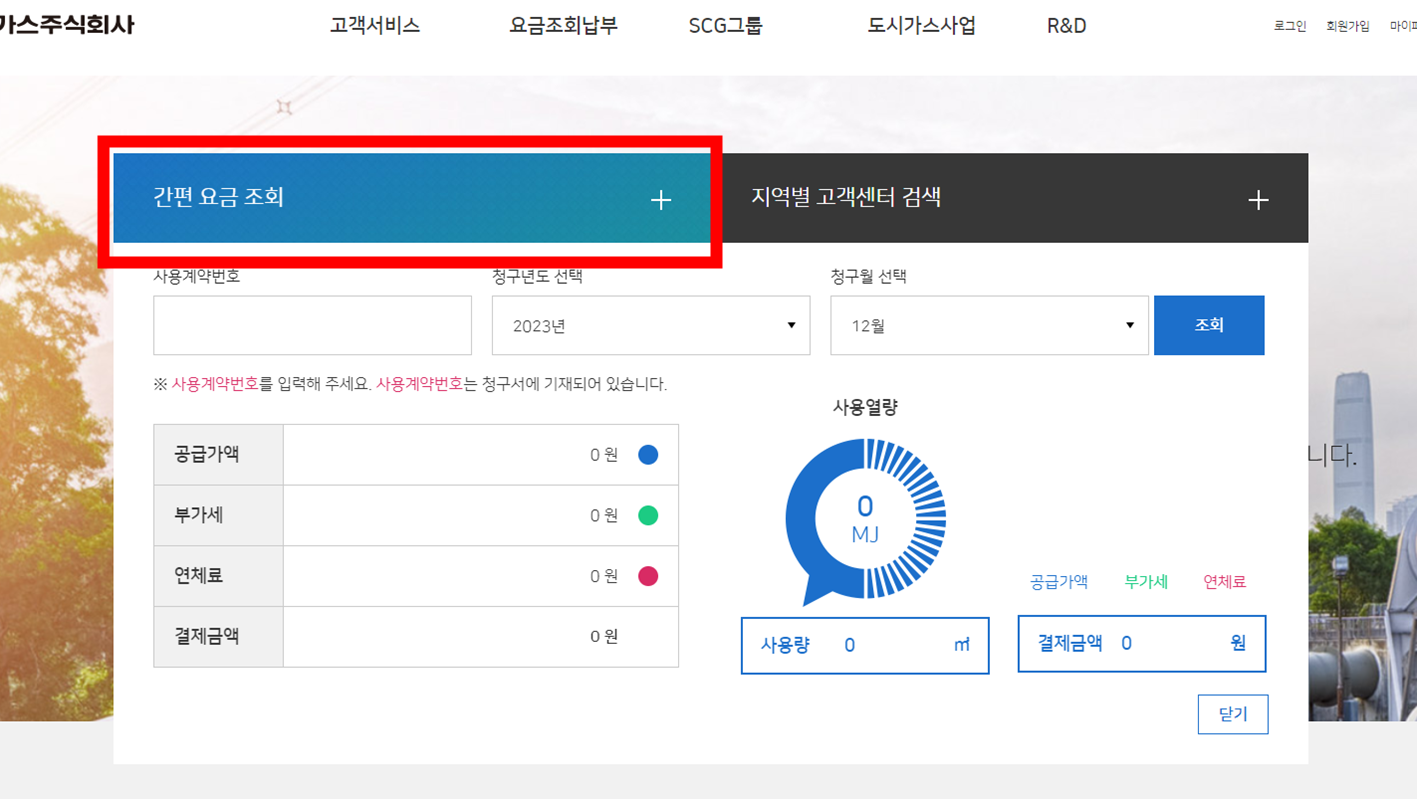The width and height of the screenshot is (1417, 799).
Task: Open the 고객서비스 menu
Action: click(x=374, y=26)
